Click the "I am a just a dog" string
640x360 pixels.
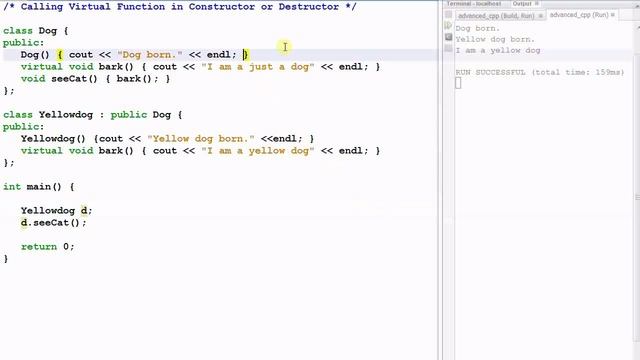coord(258,67)
